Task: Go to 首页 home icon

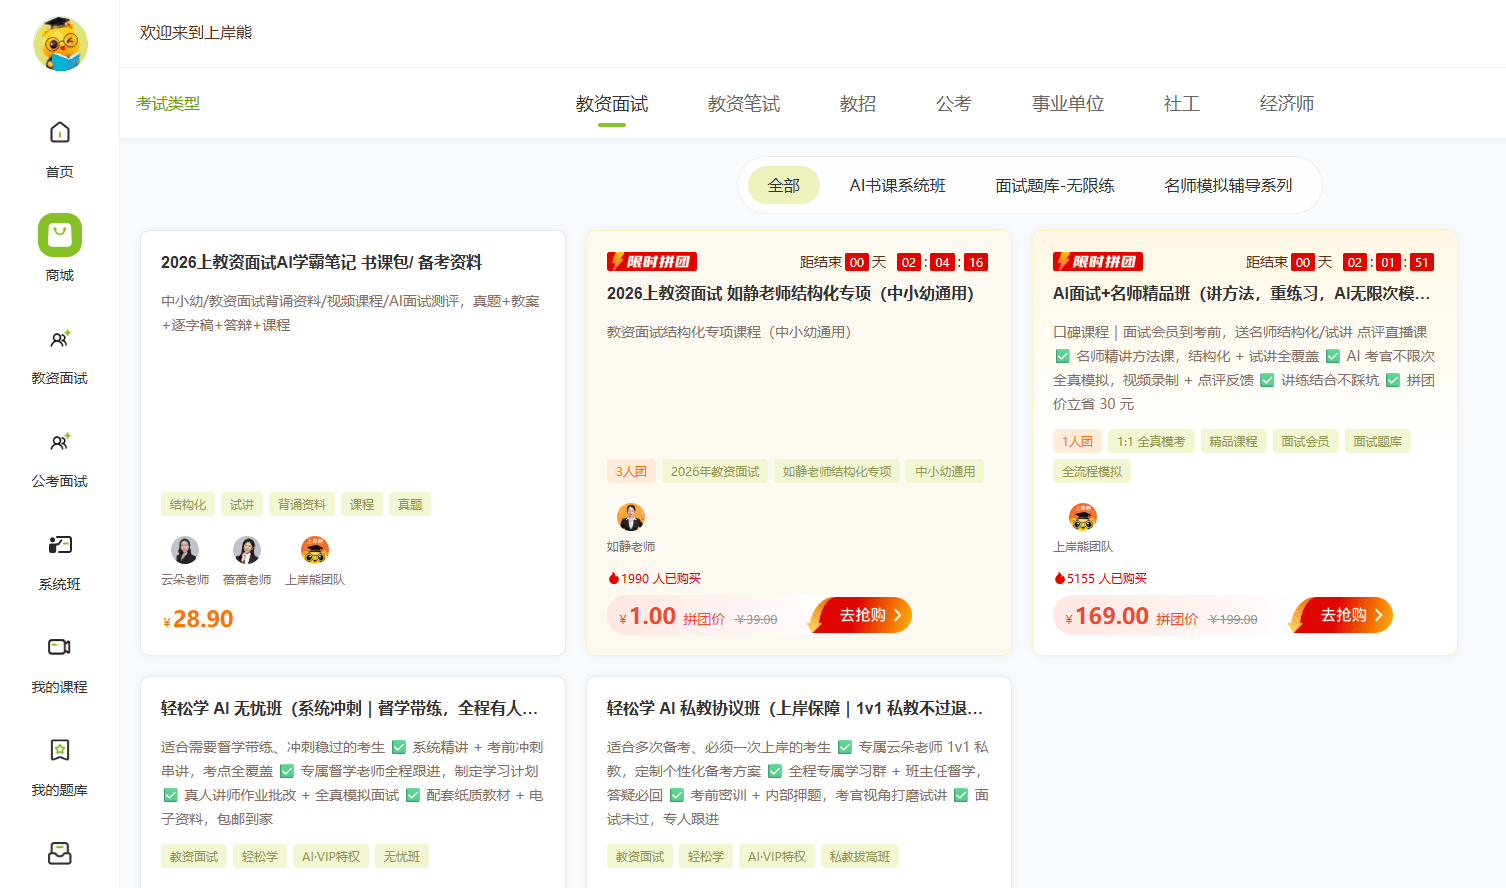Action: click(60, 132)
